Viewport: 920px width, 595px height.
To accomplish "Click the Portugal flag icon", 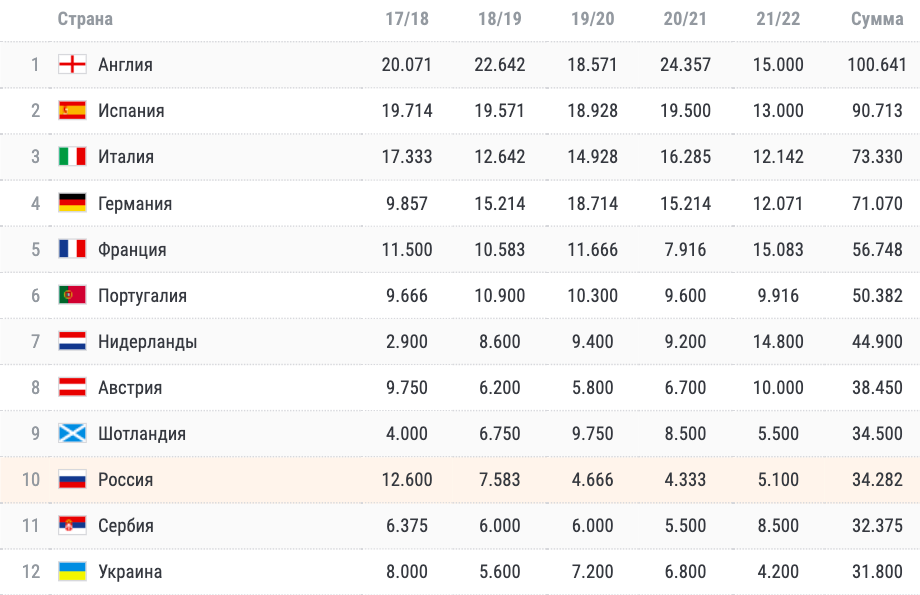I will 72,295.
